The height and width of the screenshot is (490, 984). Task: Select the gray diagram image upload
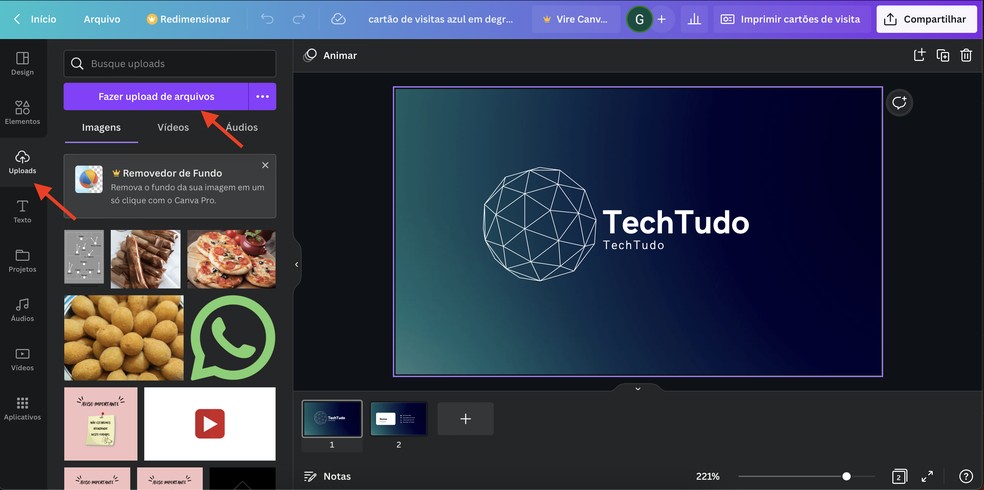84,257
